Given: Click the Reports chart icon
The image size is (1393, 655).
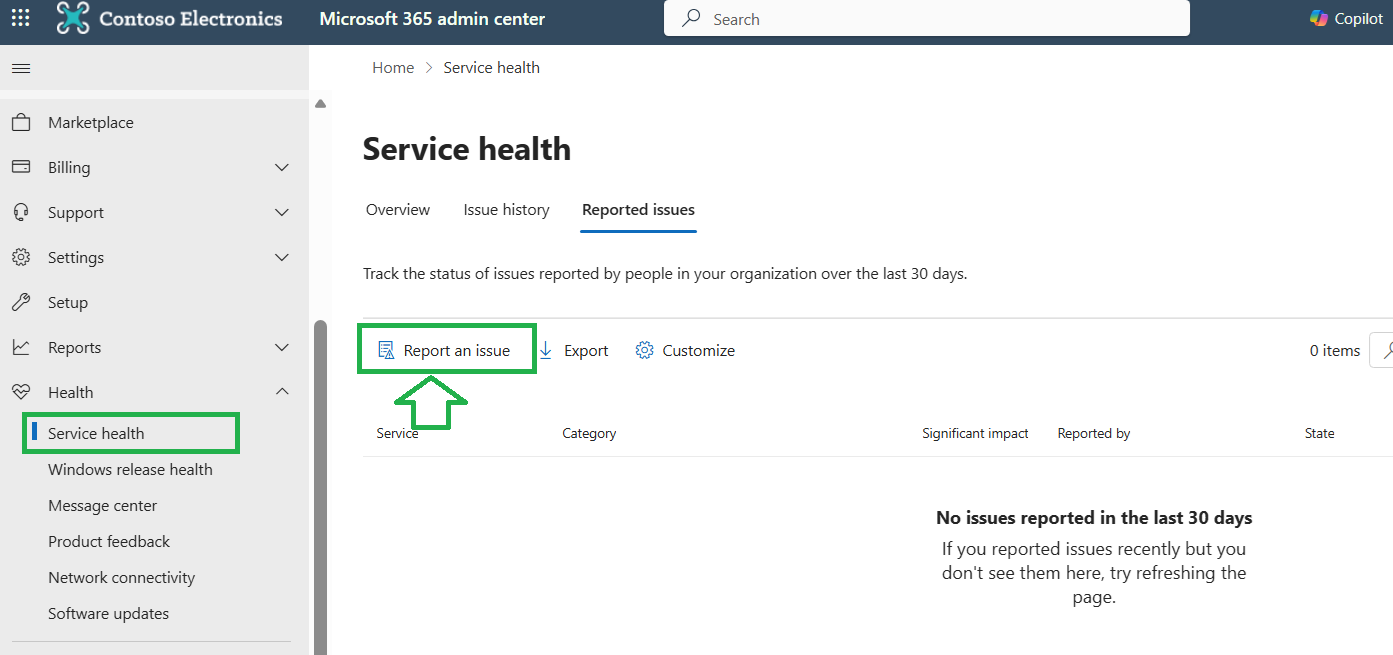Looking at the screenshot, I should [21, 347].
